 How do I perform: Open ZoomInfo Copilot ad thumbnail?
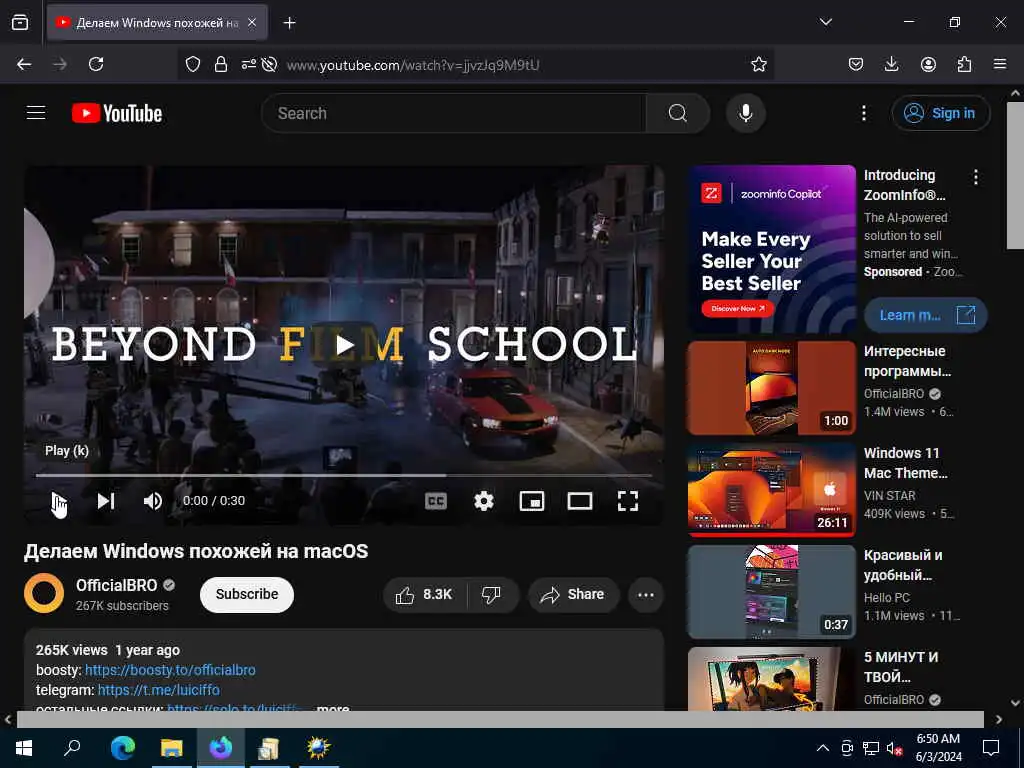coord(772,249)
